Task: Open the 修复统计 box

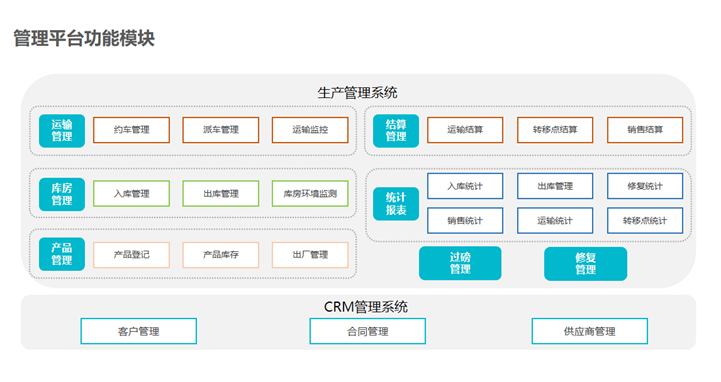Action: click(x=645, y=186)
